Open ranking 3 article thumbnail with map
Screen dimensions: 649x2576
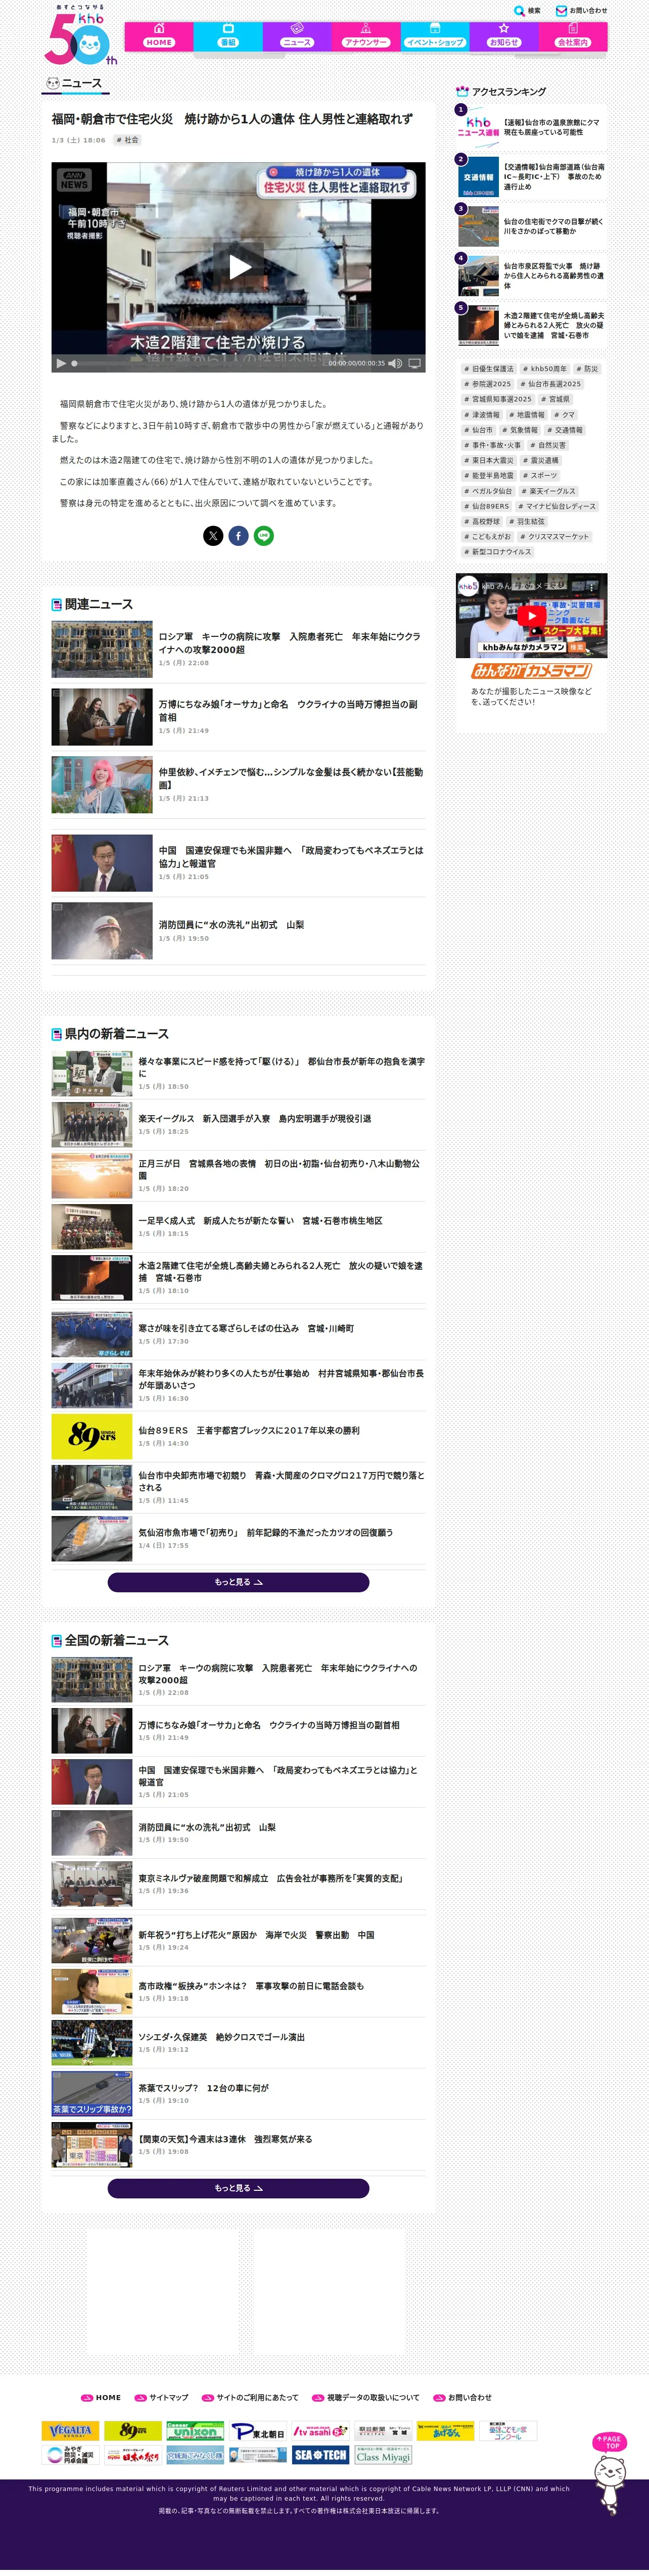coord(478,227)
